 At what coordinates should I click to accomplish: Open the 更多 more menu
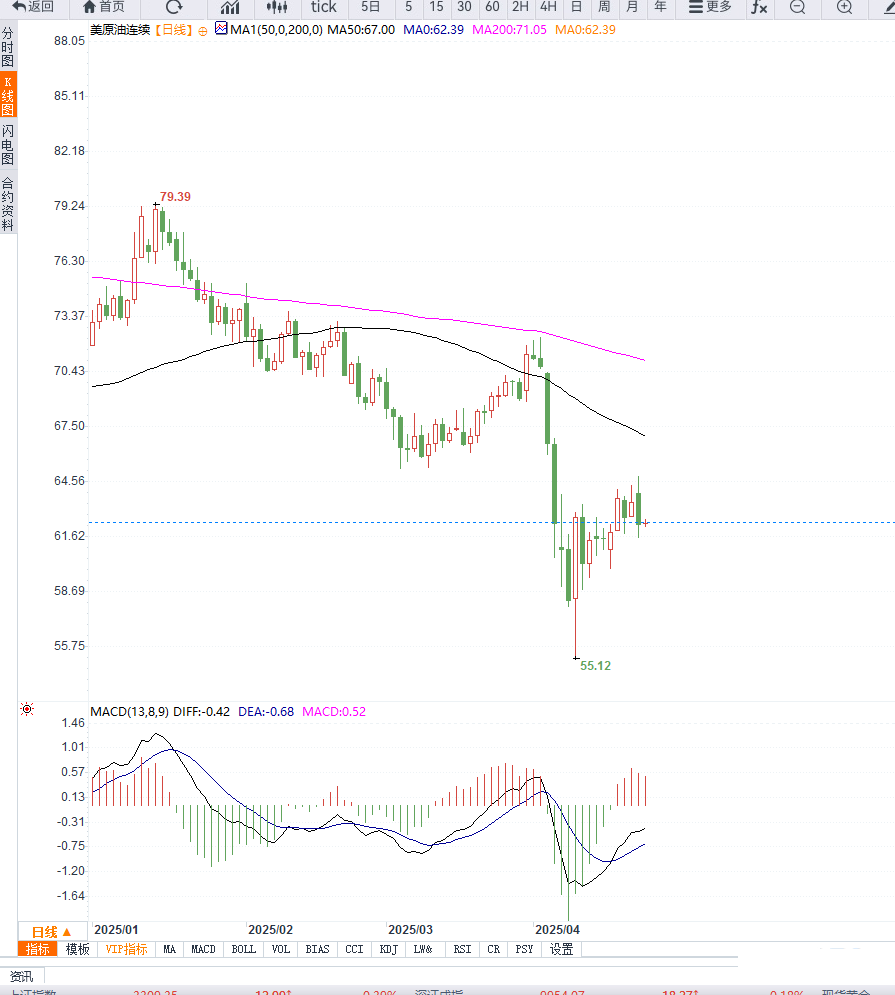710,7
